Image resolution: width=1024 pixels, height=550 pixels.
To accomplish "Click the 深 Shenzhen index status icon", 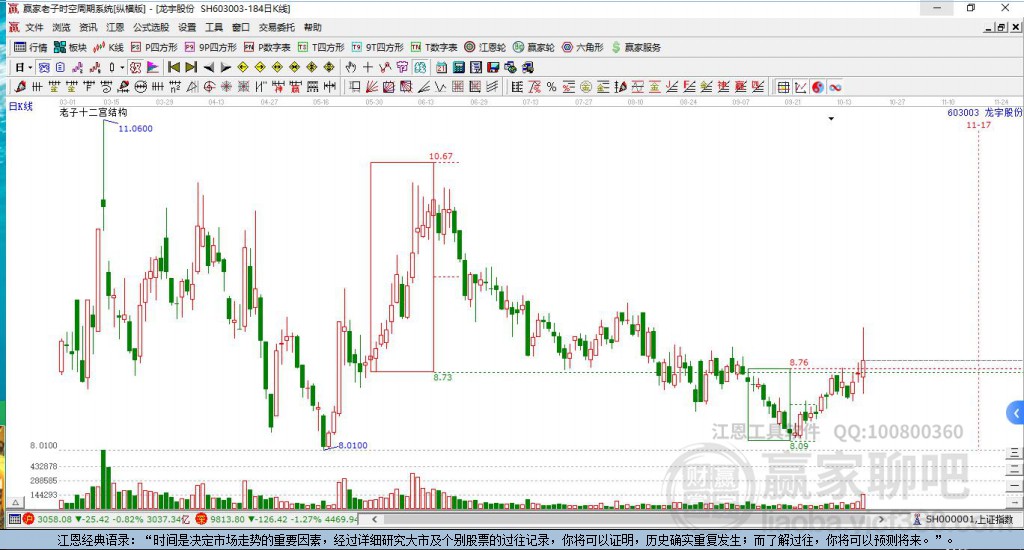I will (x=201, y=519).
